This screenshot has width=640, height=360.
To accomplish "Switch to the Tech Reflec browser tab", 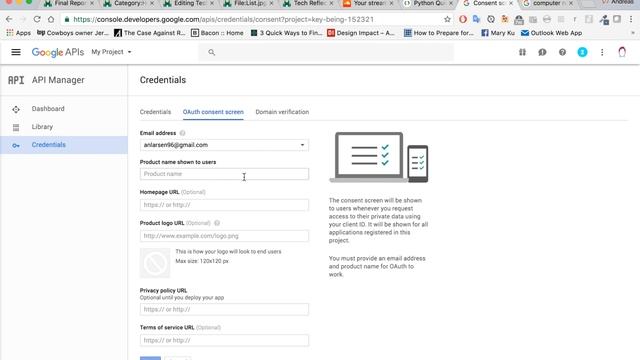I will click(x=309, y=3).
